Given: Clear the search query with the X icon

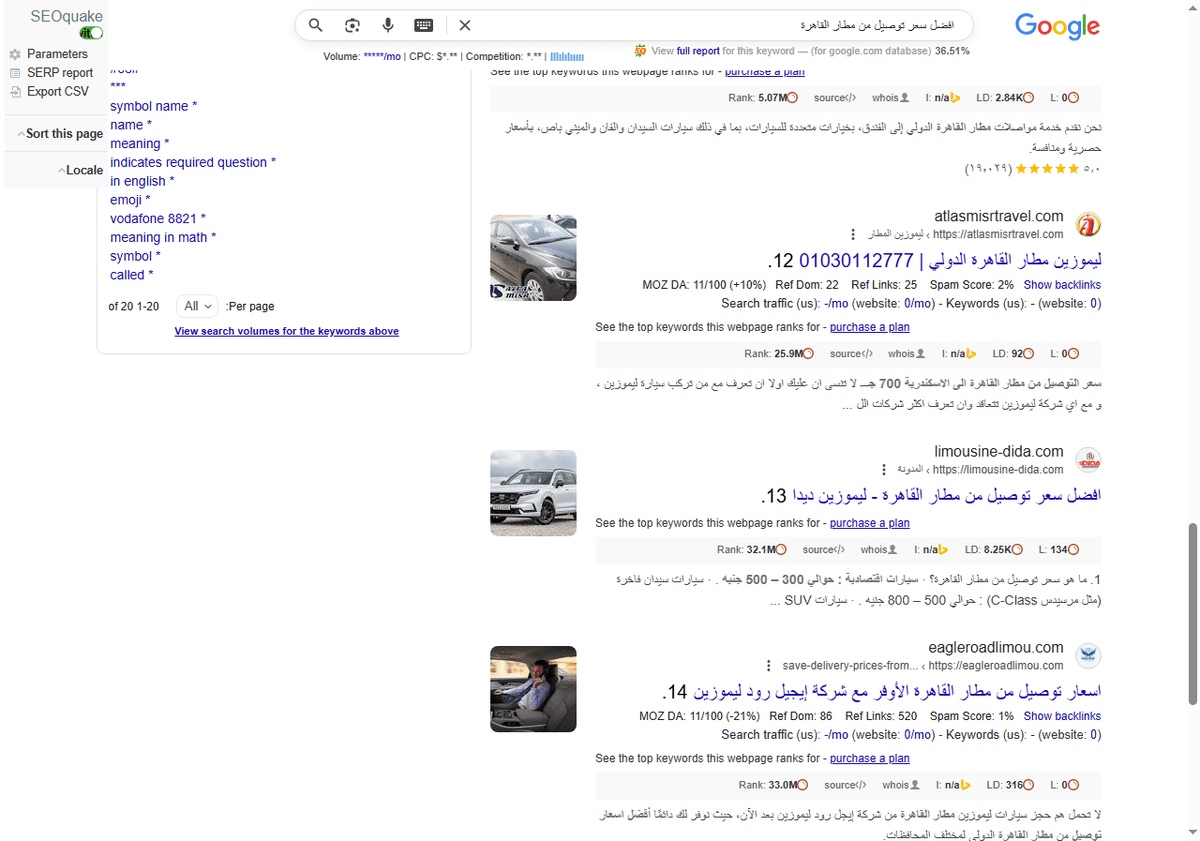Looking at the screenshot, I should coord(462,25).
